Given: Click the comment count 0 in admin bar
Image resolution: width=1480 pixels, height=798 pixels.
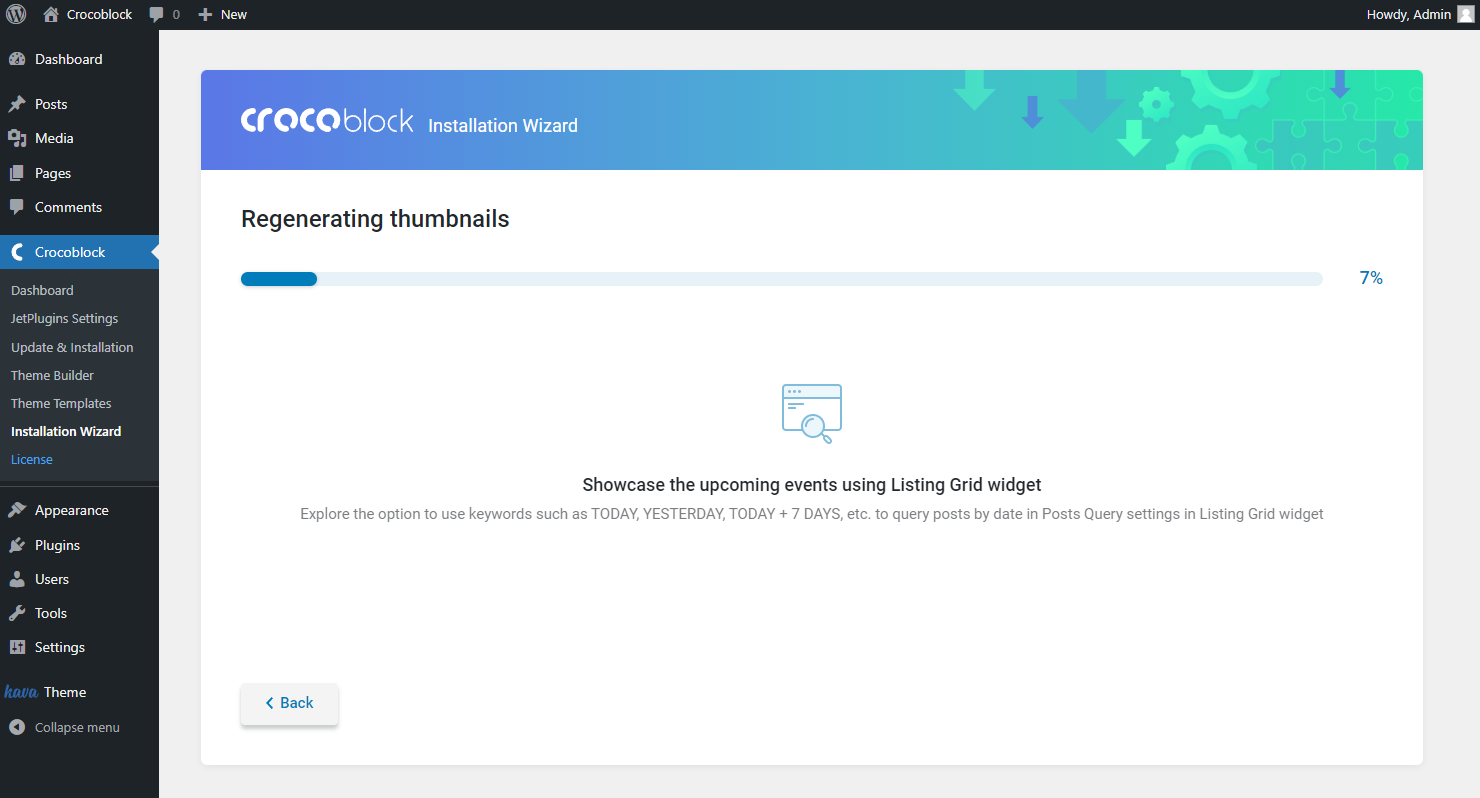Looking at the screenshot, I should pos(176,15).
